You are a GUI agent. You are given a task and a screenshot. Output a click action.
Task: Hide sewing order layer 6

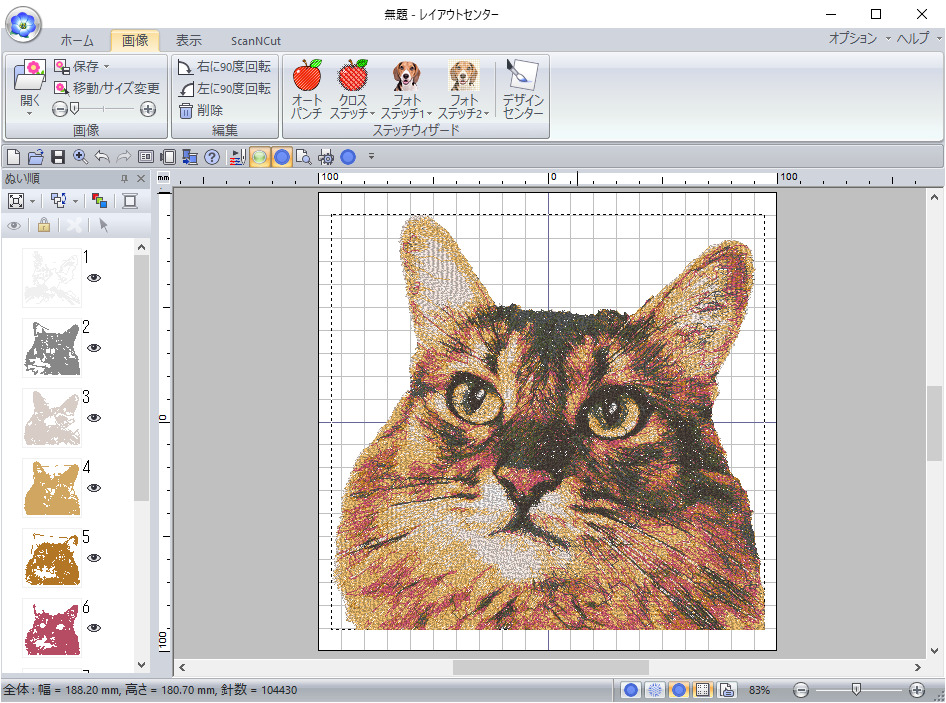pyautogui.click(x=94, y=628)
